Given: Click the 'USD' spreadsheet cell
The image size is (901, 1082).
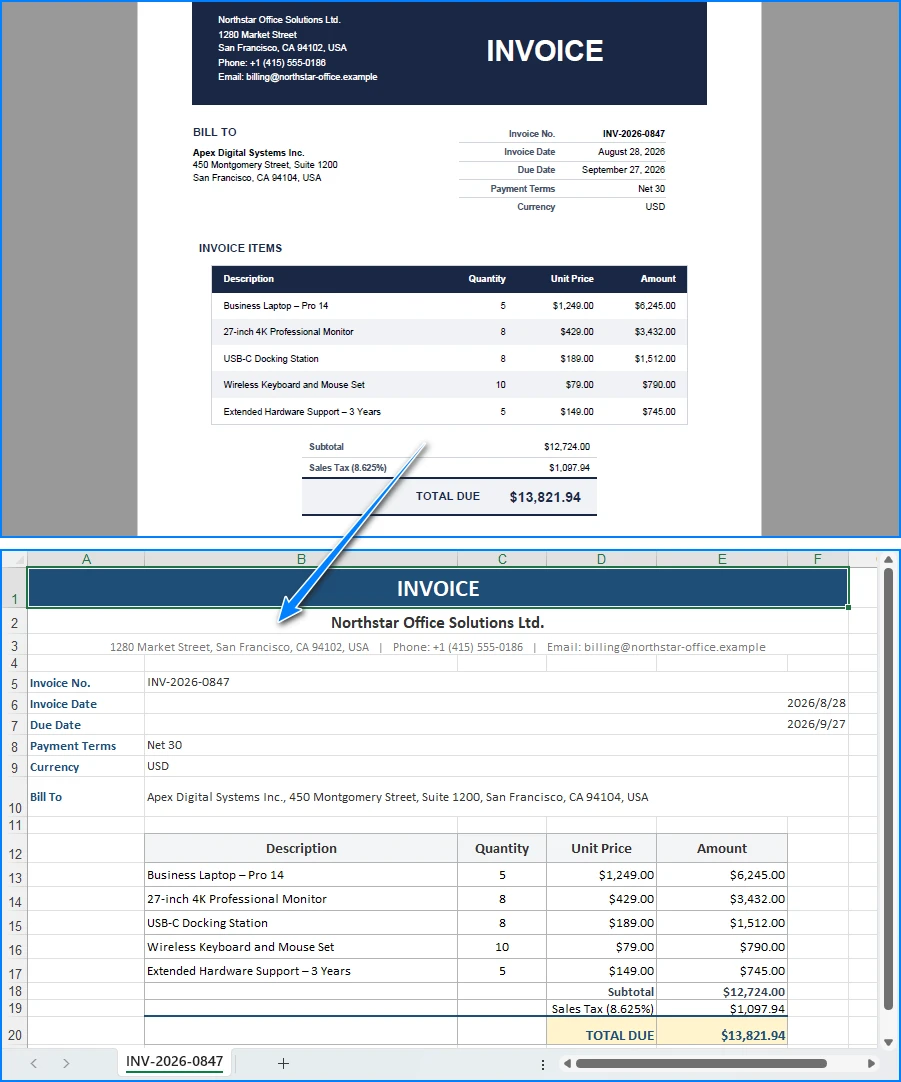Looking at the screenshot, I should pyautogui.click(x=496, y=766).
